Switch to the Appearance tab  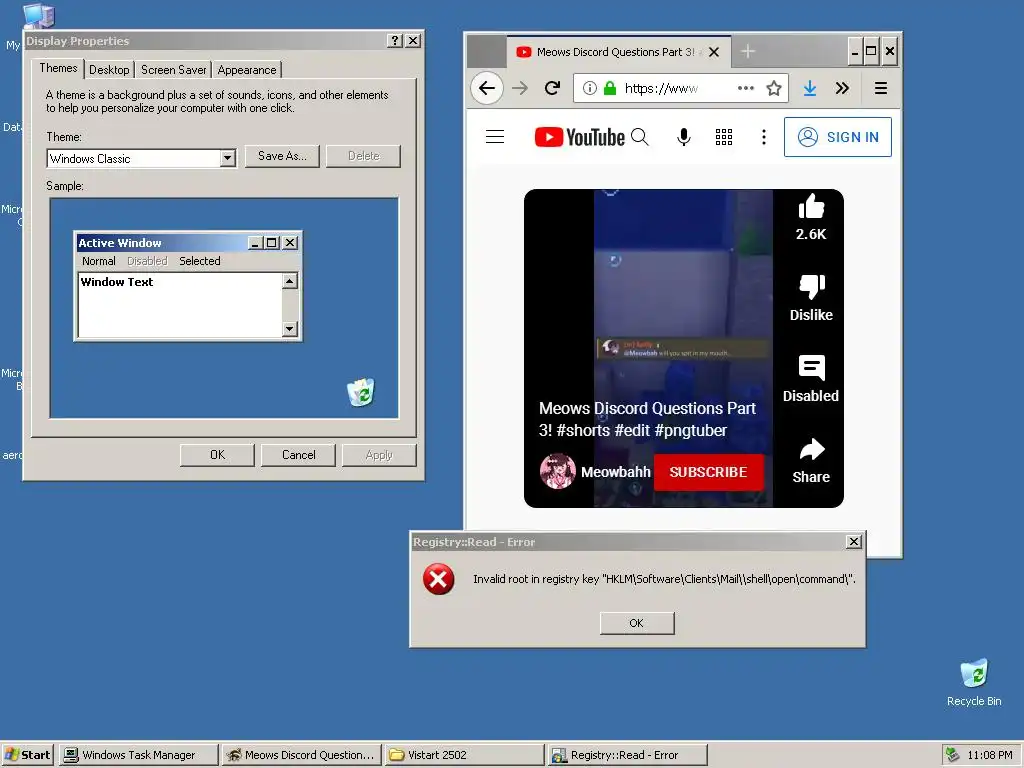247,70
